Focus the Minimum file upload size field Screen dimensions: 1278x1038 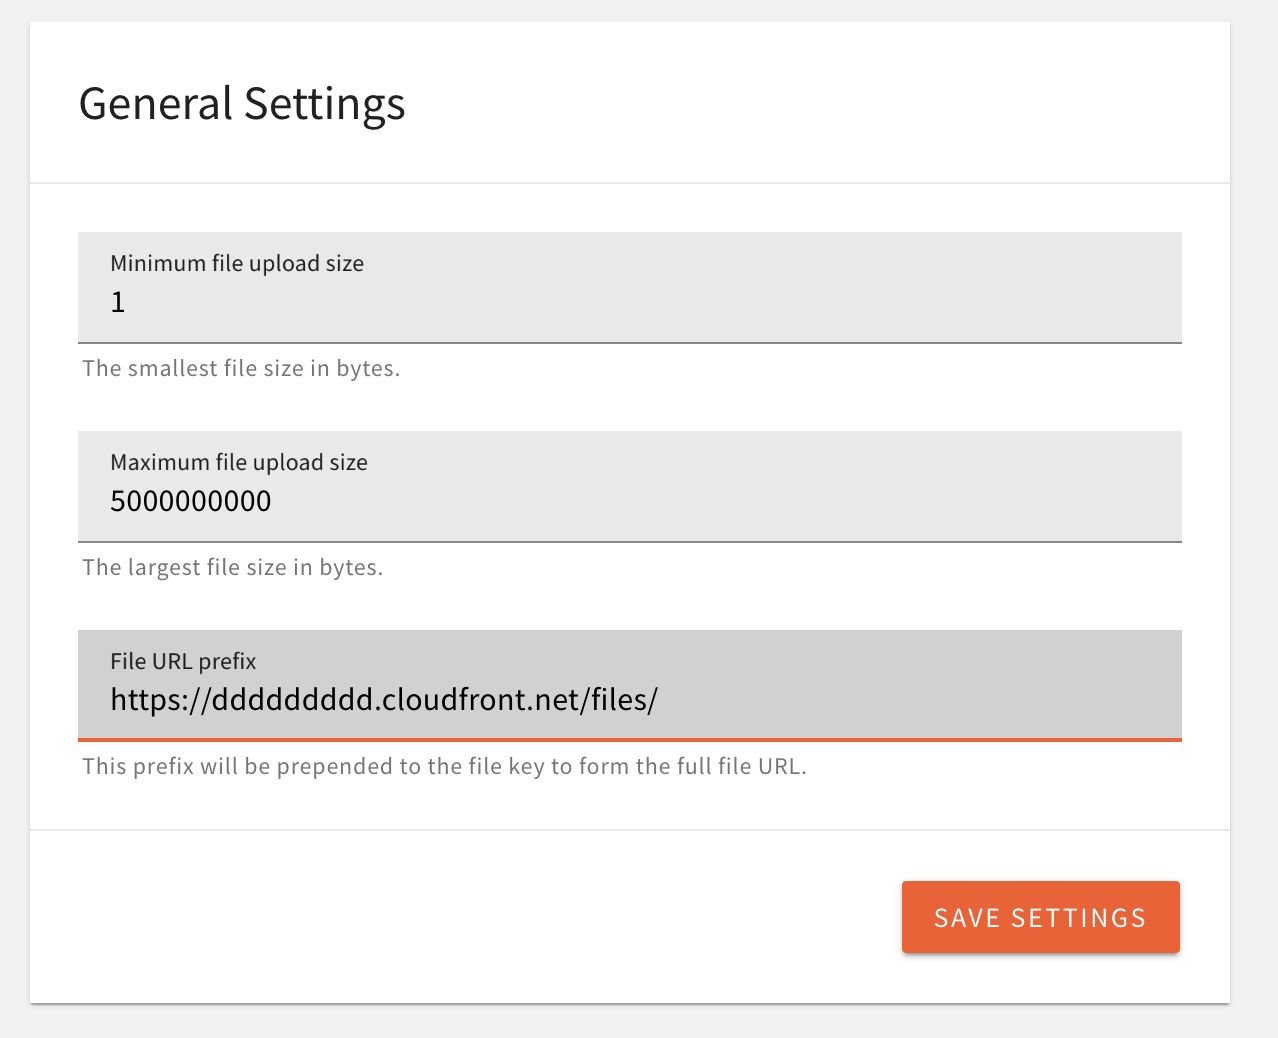(630, 300)
